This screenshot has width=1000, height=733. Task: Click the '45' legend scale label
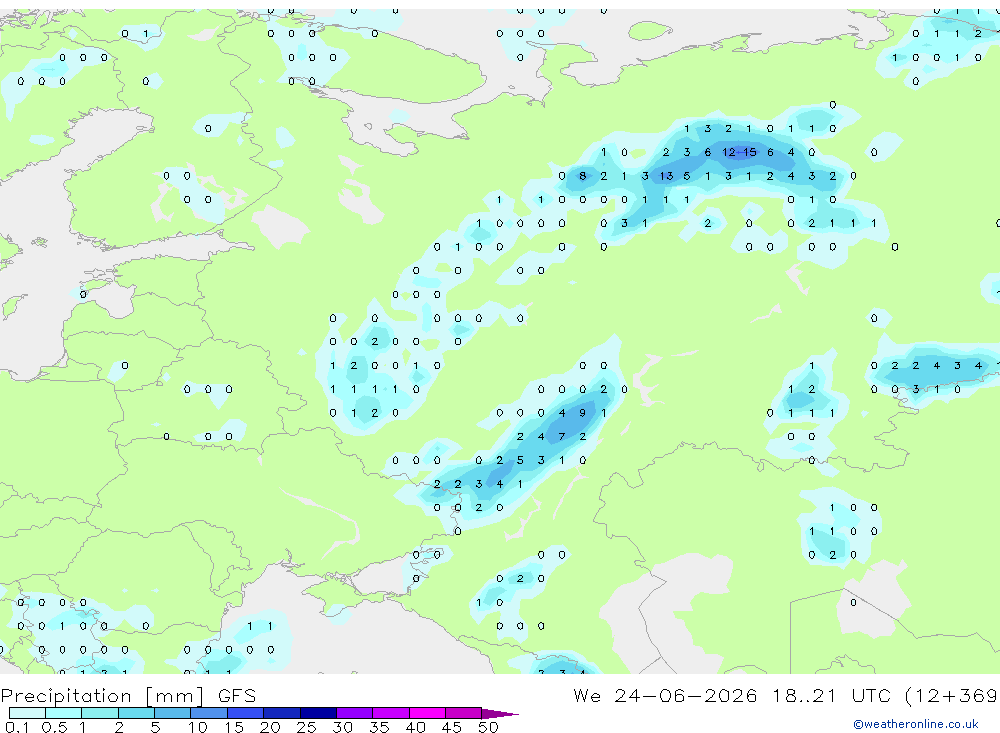coord(452,727)
